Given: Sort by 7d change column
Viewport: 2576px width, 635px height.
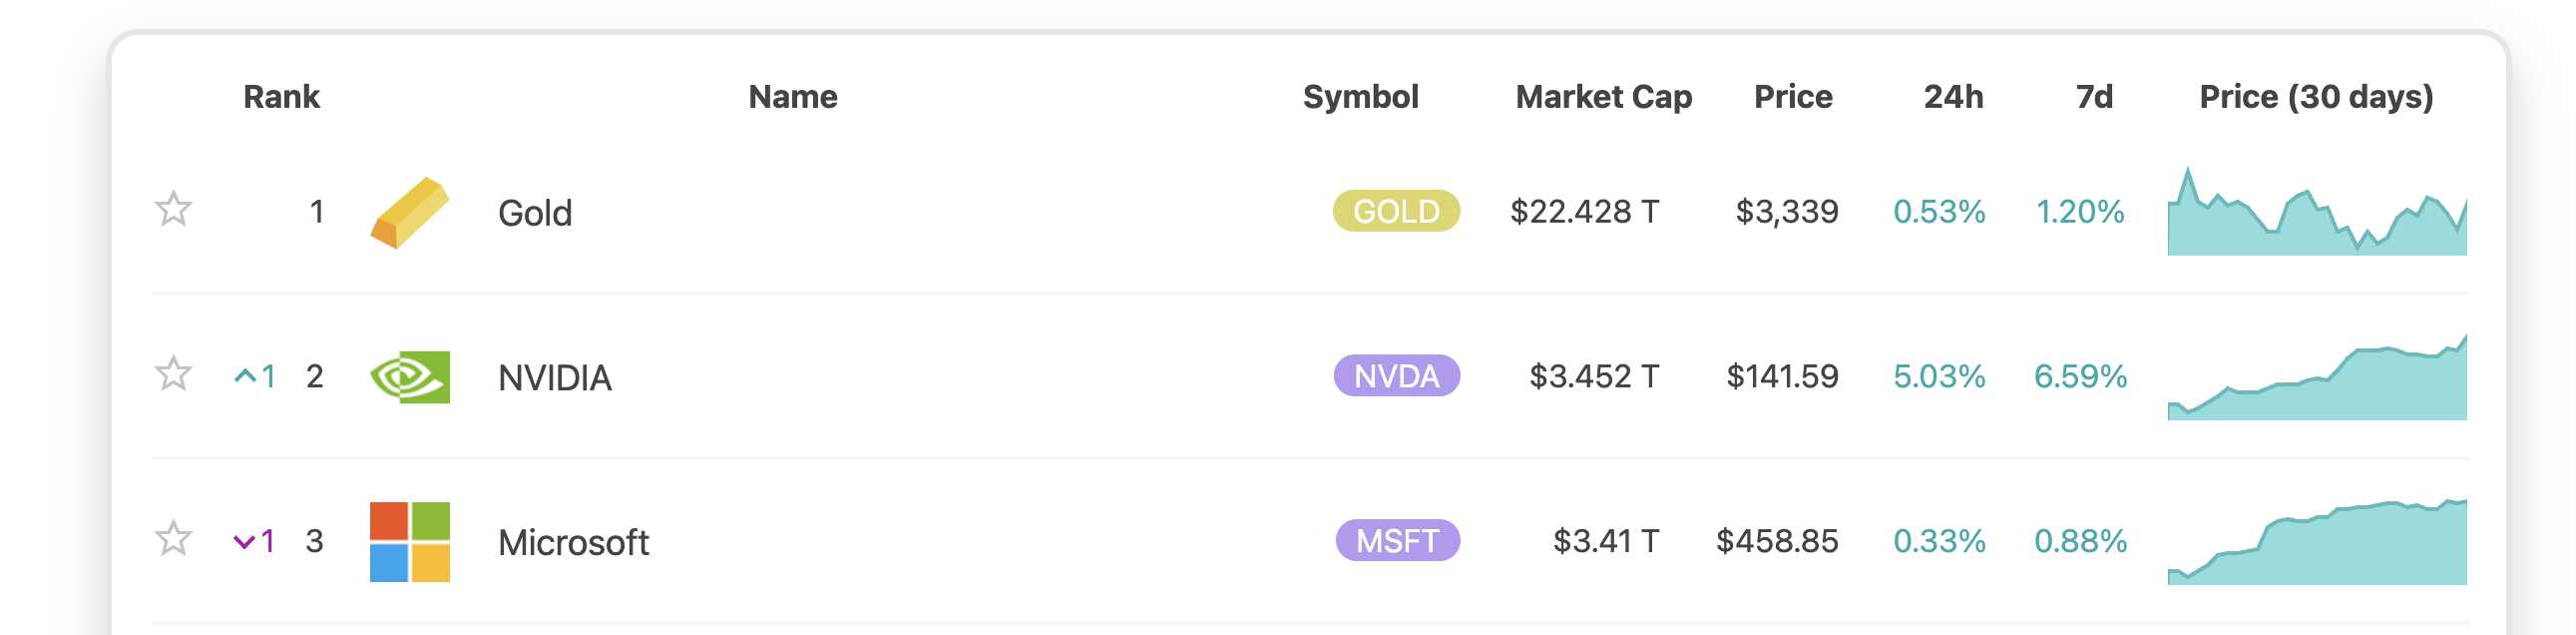Looking at the screenshot, I should (x=2094, y=97).
